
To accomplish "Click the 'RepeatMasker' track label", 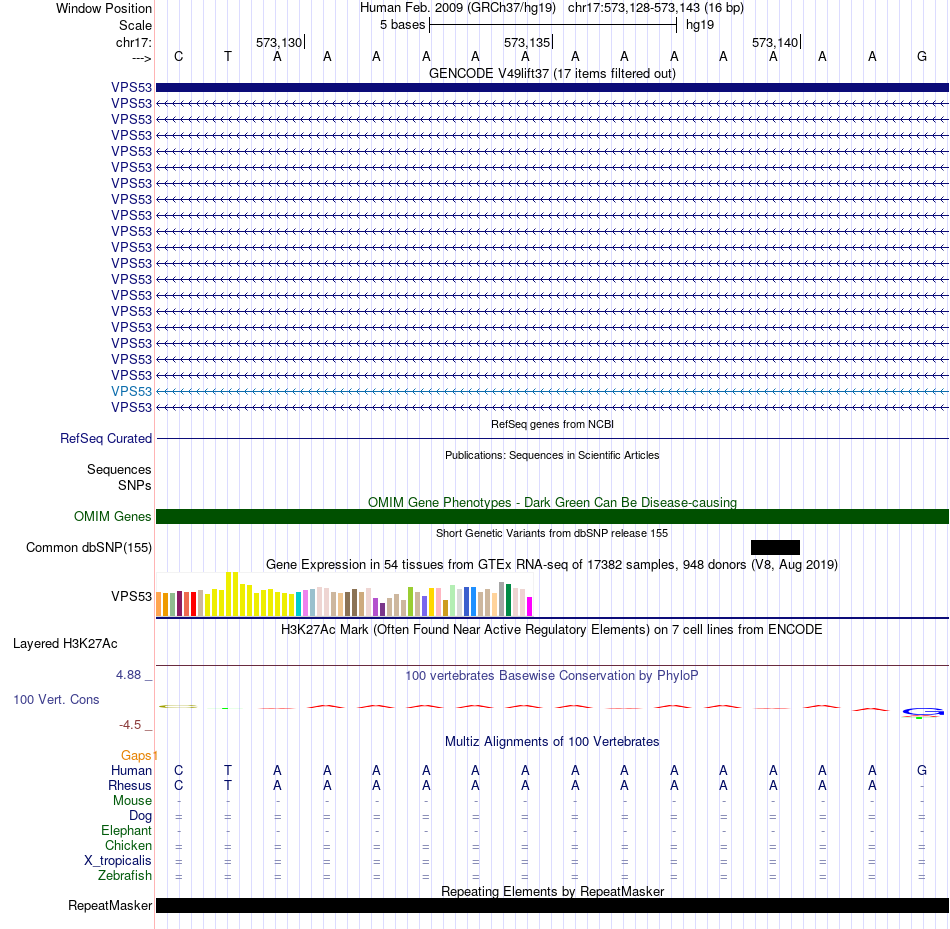I will click(x=110, y=905).
